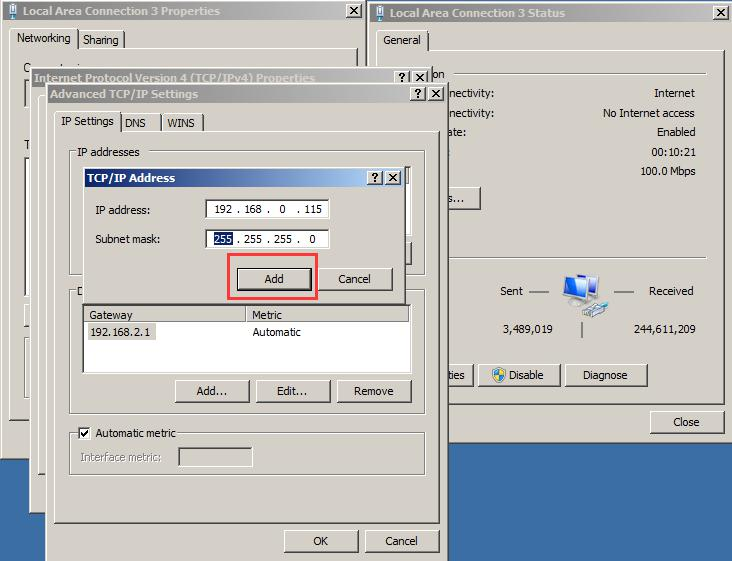Toggle the Automatic metric checkbox
The height and width of the screenshot is (561, 732).
(85, 433)
